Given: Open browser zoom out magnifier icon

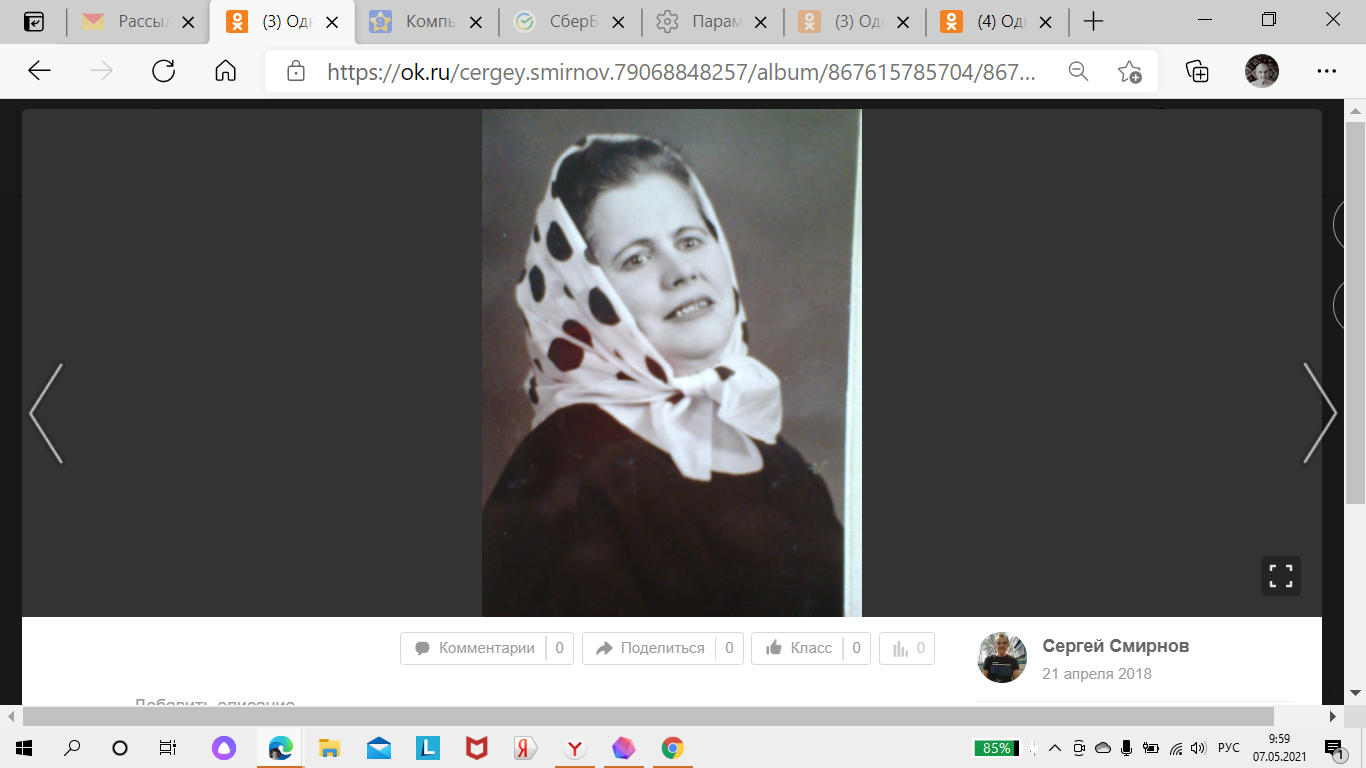Looking at the screenshot, I should click(1078, 71).
